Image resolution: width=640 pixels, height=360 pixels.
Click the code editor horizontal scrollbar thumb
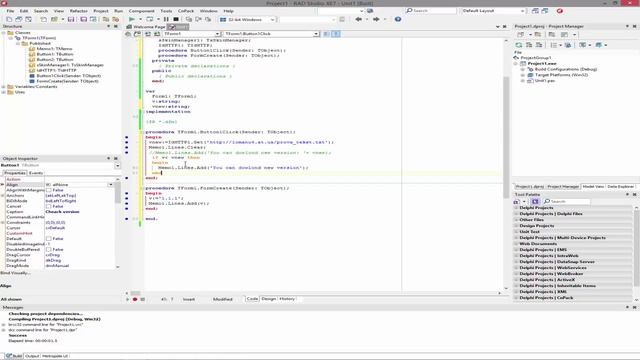point(136,293)
